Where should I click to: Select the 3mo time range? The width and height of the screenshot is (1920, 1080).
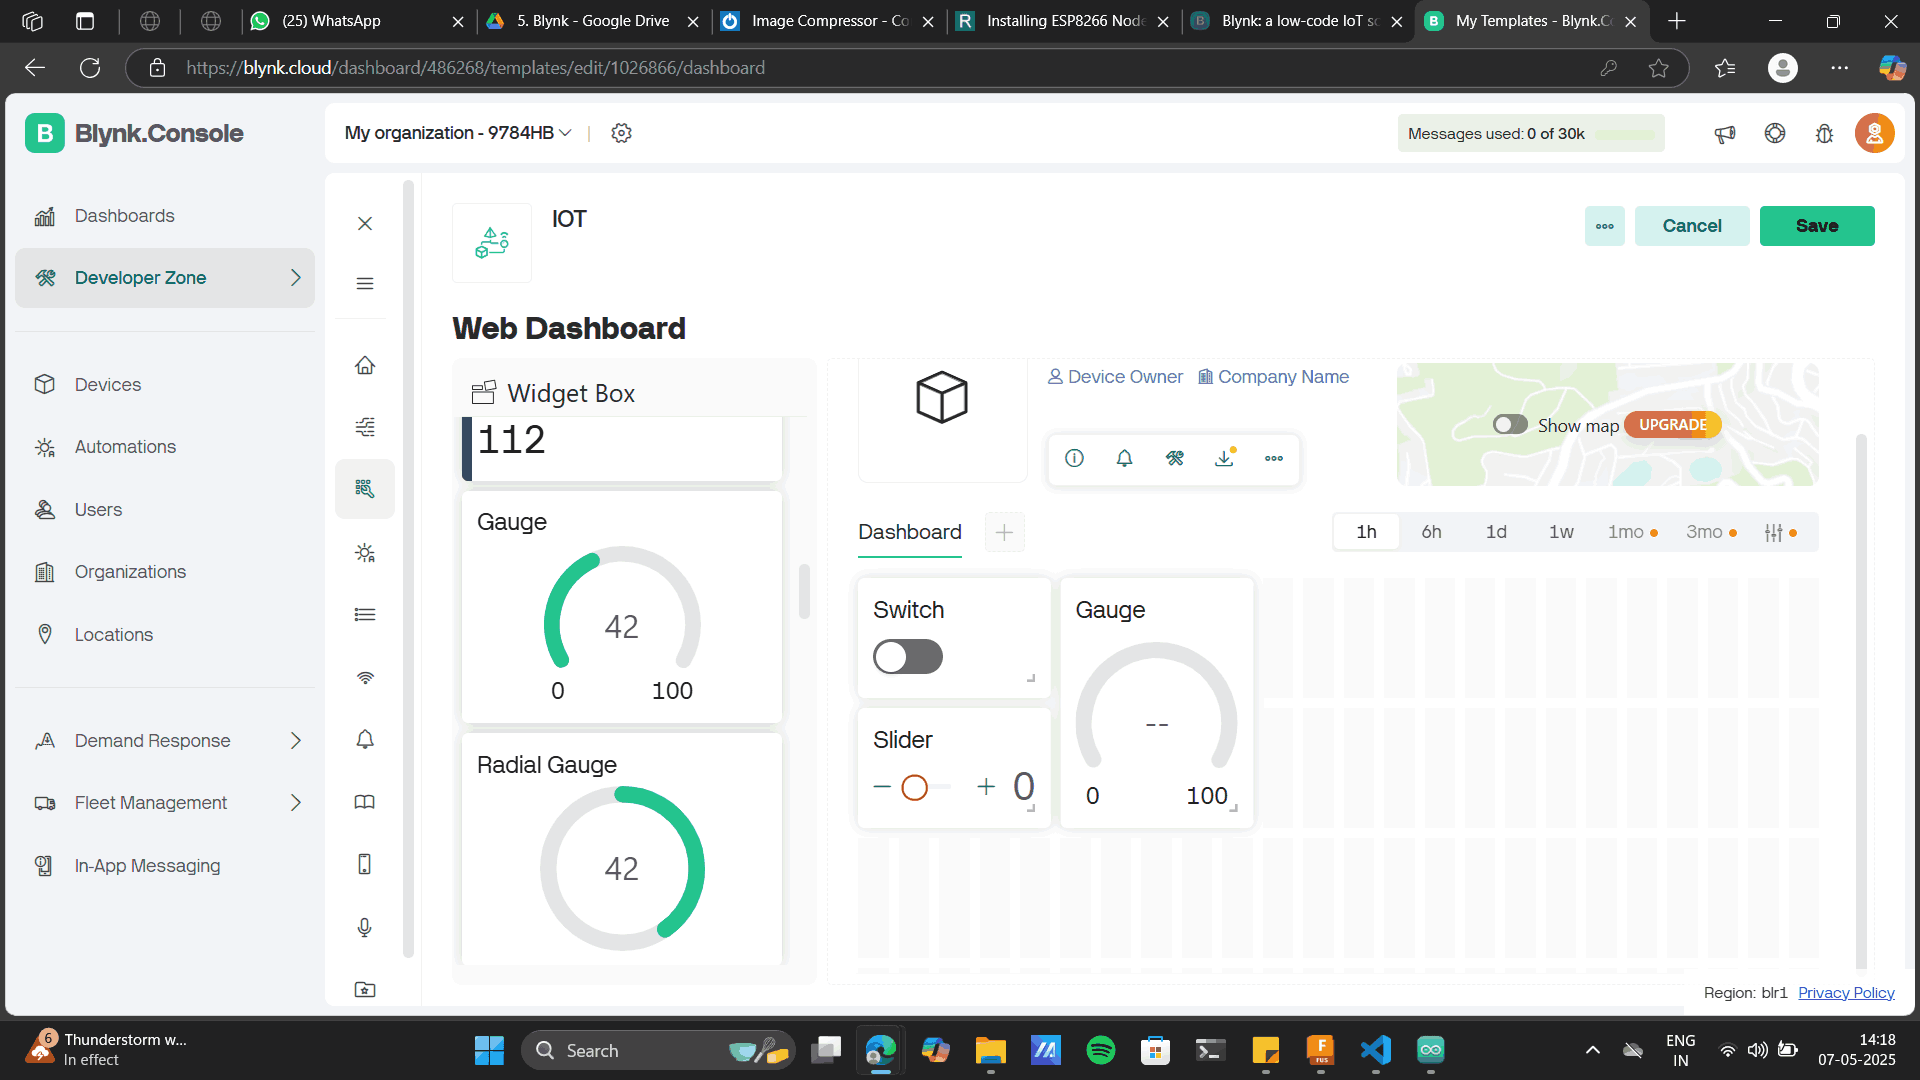[x=1711, y=532]
